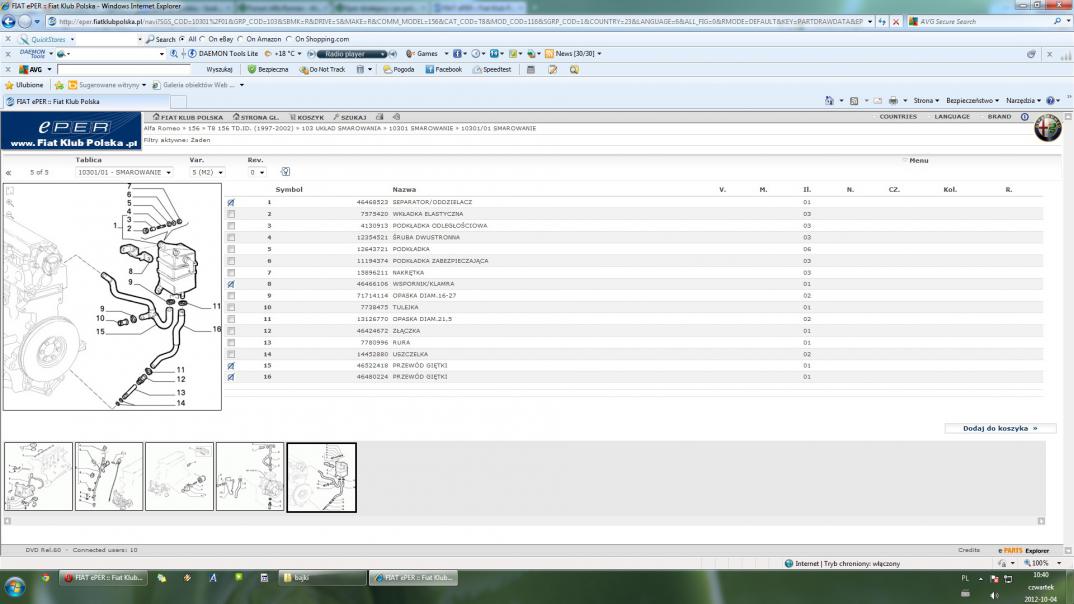1074x604 pixels.
Task: Open SZUKAJ search tool in ePER
Action: (x=350, y=117)
